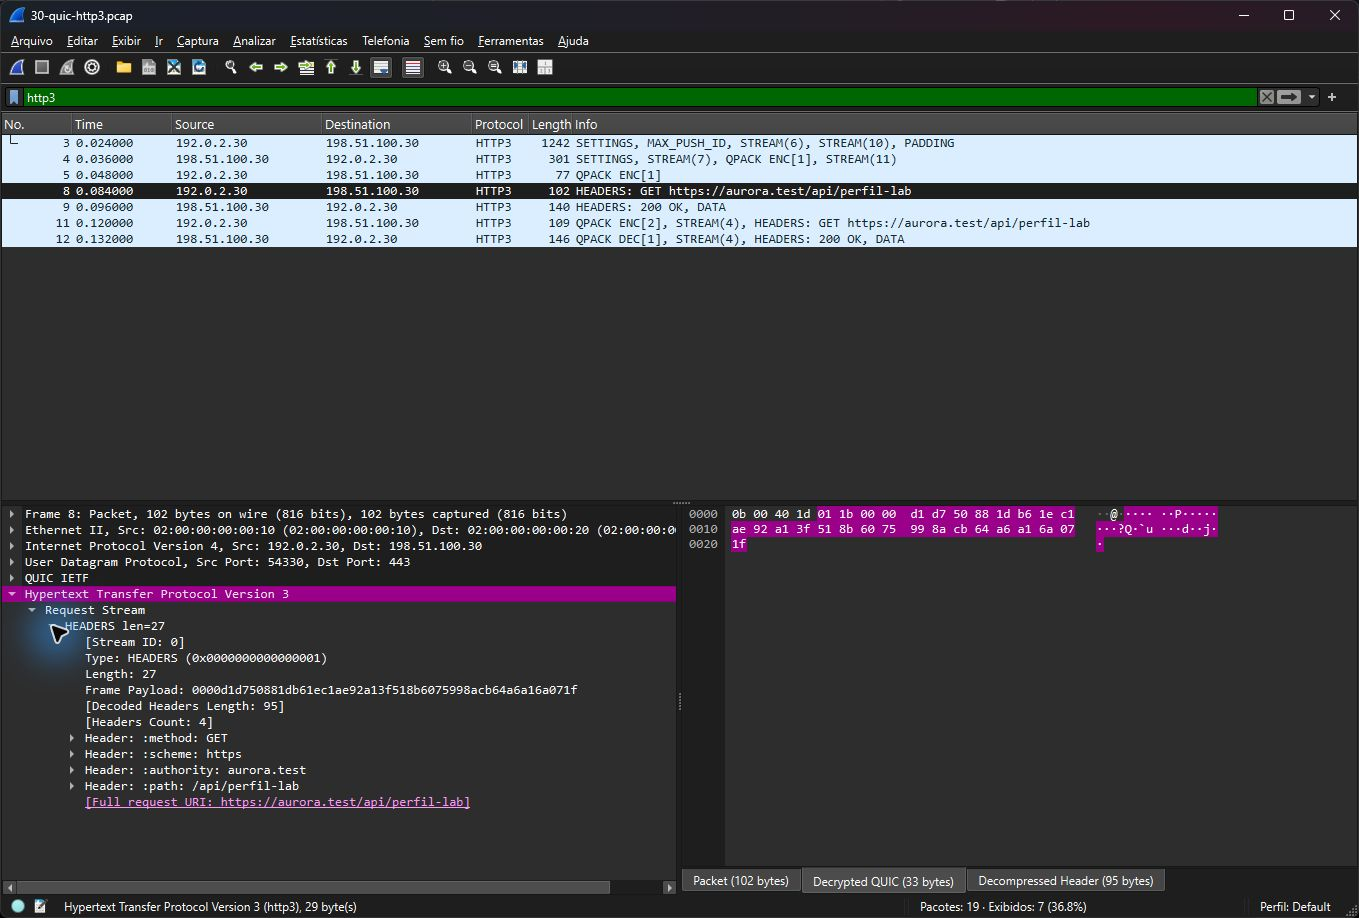1359x918 pixels.
Task: Click the restart capture icon
Action: [x=67, y=67]
